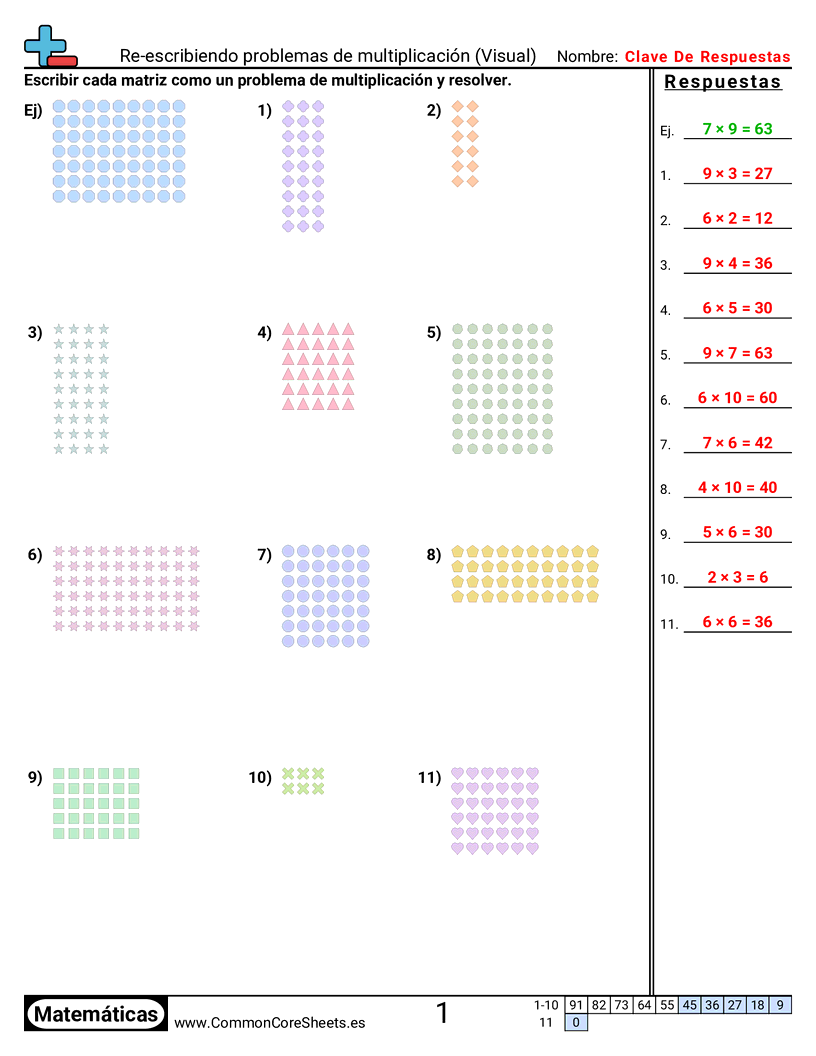Click the 'Respuestas' column heading

(723, 83)
